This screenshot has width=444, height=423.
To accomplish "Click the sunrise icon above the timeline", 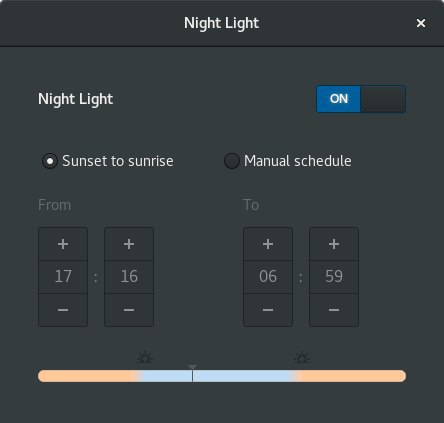I will point(302,357).
